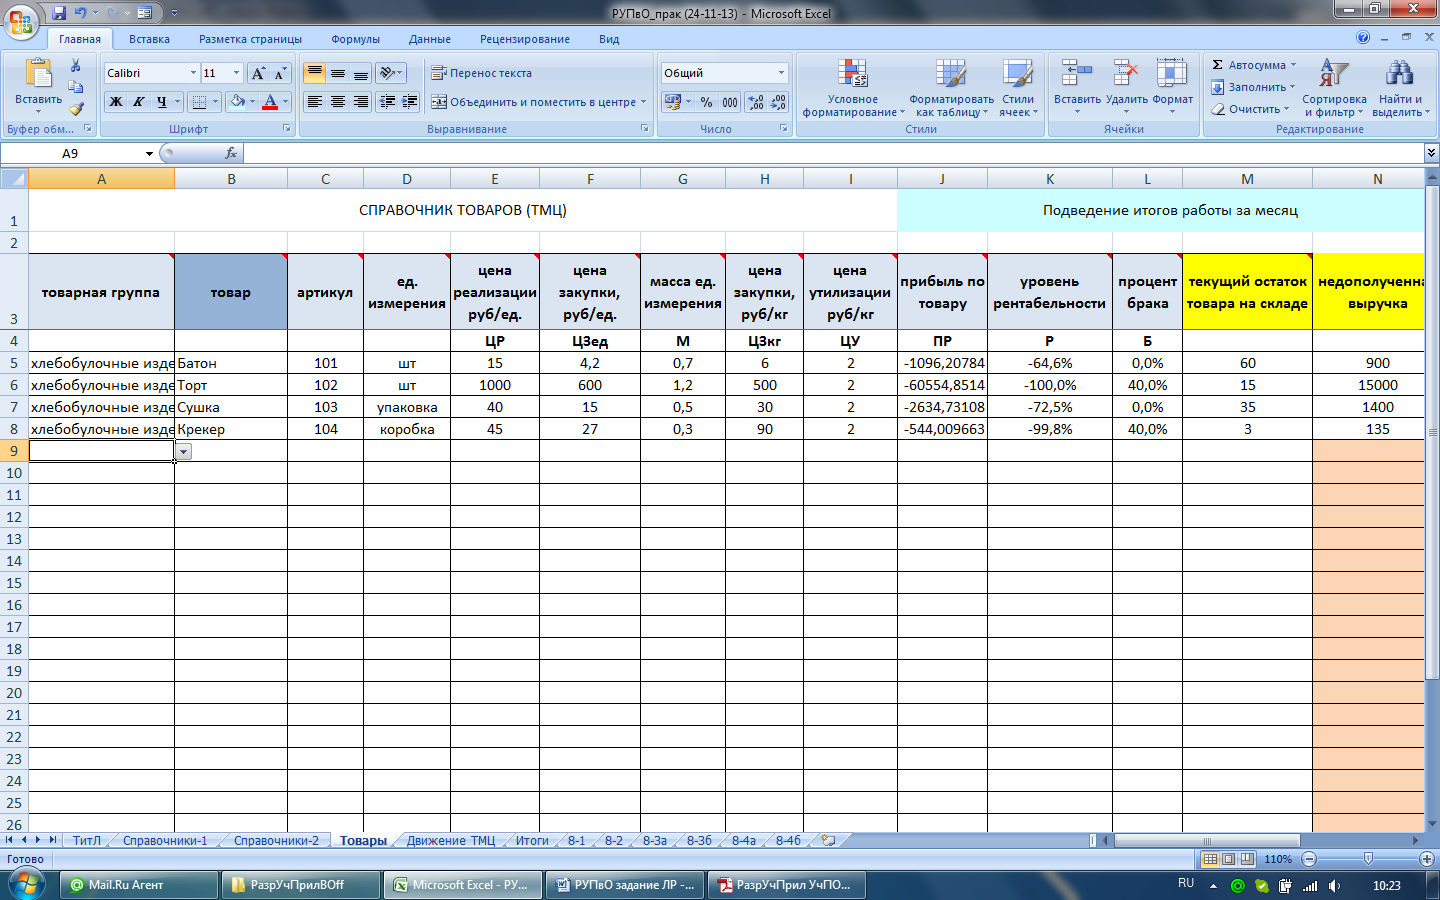The image size is (1440, 900).
Task: Open Sort and Filter (Сортировка и фильтр)
Action: coord(1334,88)
